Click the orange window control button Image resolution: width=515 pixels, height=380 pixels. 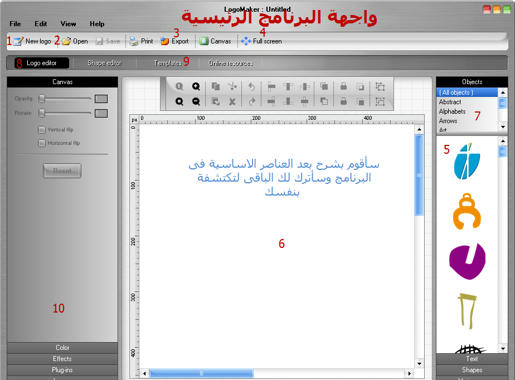click(x=497, y=9)
